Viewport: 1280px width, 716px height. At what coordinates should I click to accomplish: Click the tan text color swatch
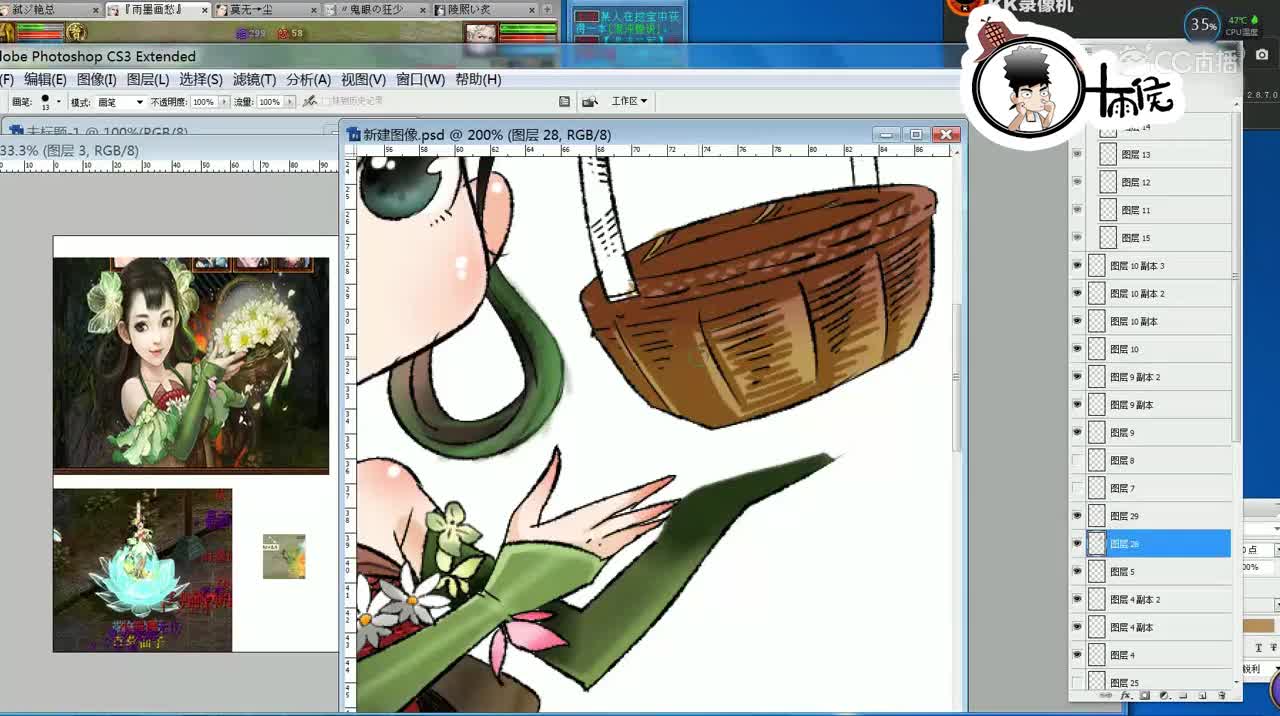coord(1260,627)
